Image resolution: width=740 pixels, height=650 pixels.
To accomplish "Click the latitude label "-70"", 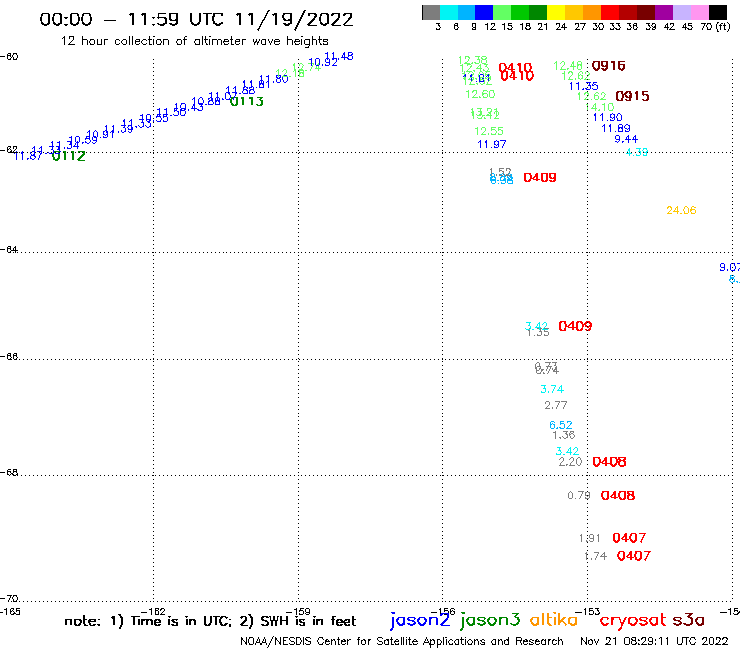I will tap(9, 599).
